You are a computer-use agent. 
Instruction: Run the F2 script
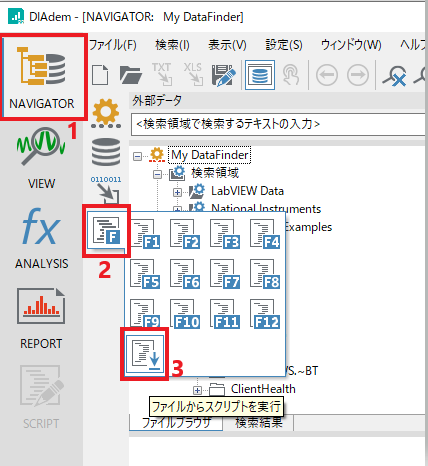point(185,234)
